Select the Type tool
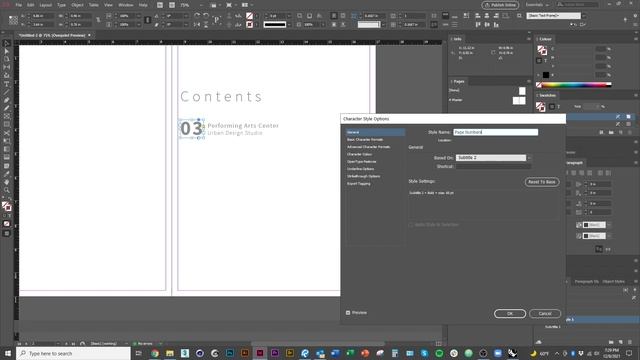Viewport: 640px width, 360px height. (7, 84)
